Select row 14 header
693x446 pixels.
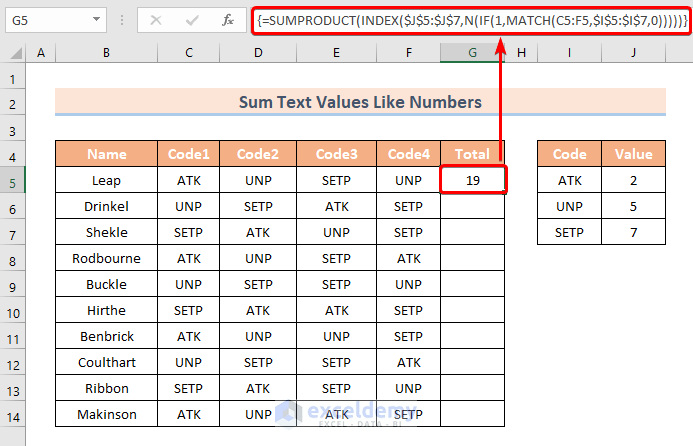[13, 414]
